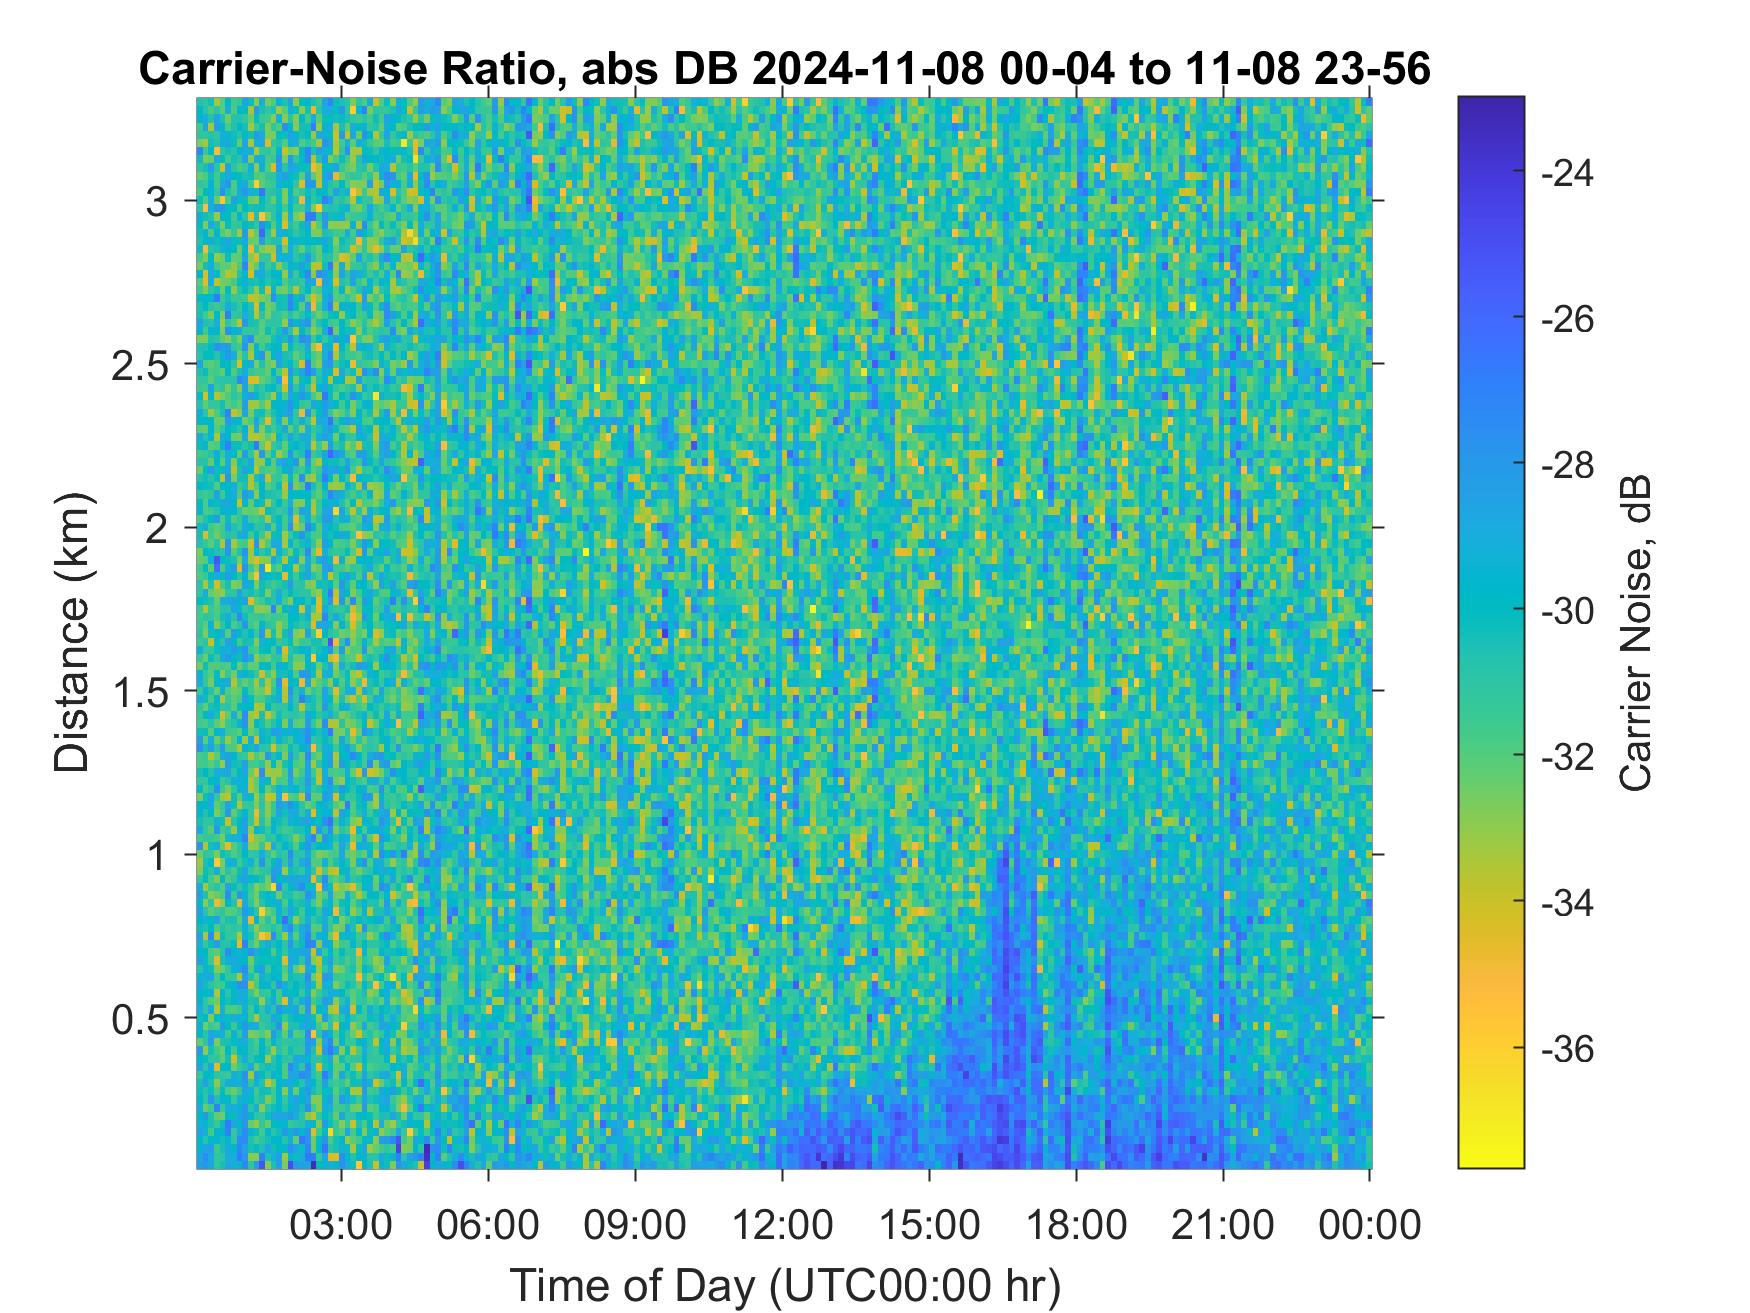Click the 03:00 time tick label
Screen dimensions: 1750x1313
tap(341, 1225)
